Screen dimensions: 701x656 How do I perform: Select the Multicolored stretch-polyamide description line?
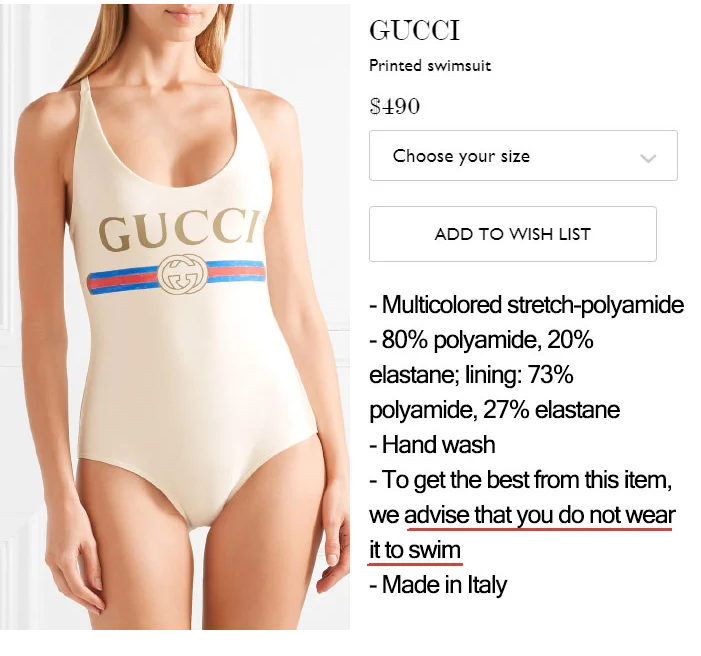pyautogui.click(x=527, y=305)
